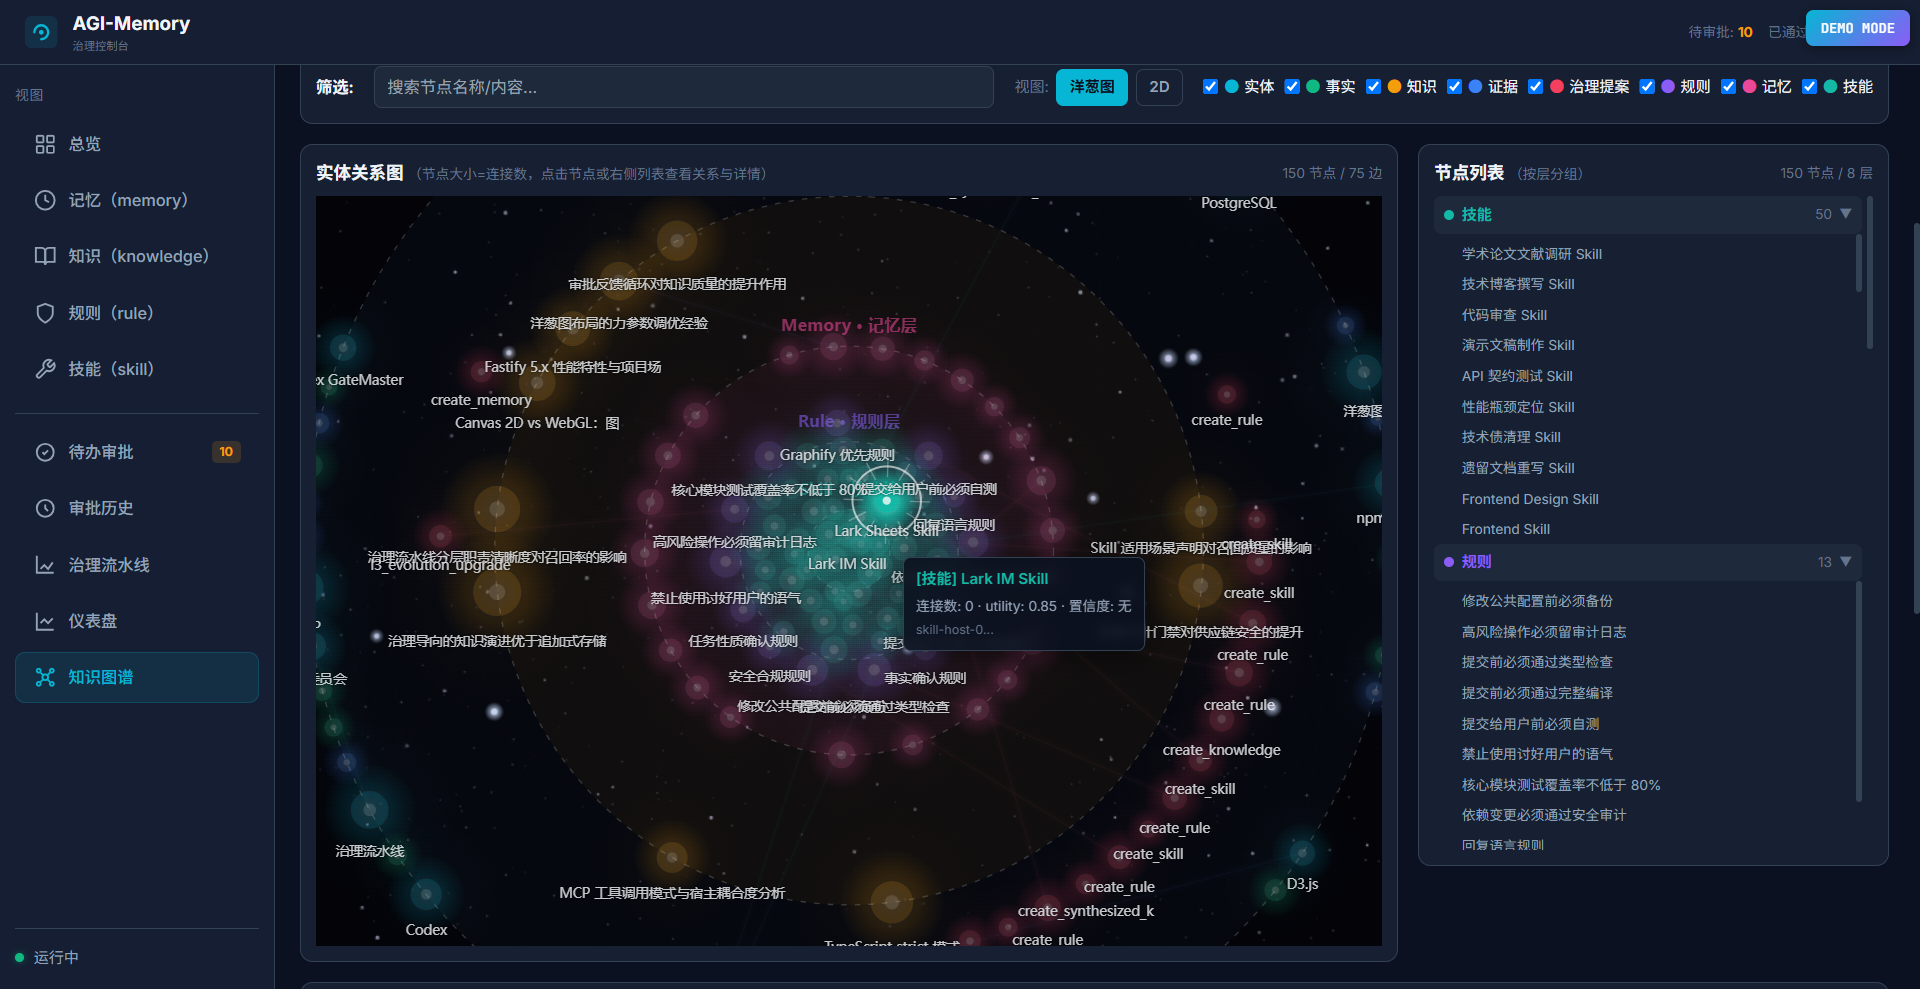Select 提交前必须通过类型检查 rule
Screen dimensions: 1920x989
click(x=1537, y=662)
